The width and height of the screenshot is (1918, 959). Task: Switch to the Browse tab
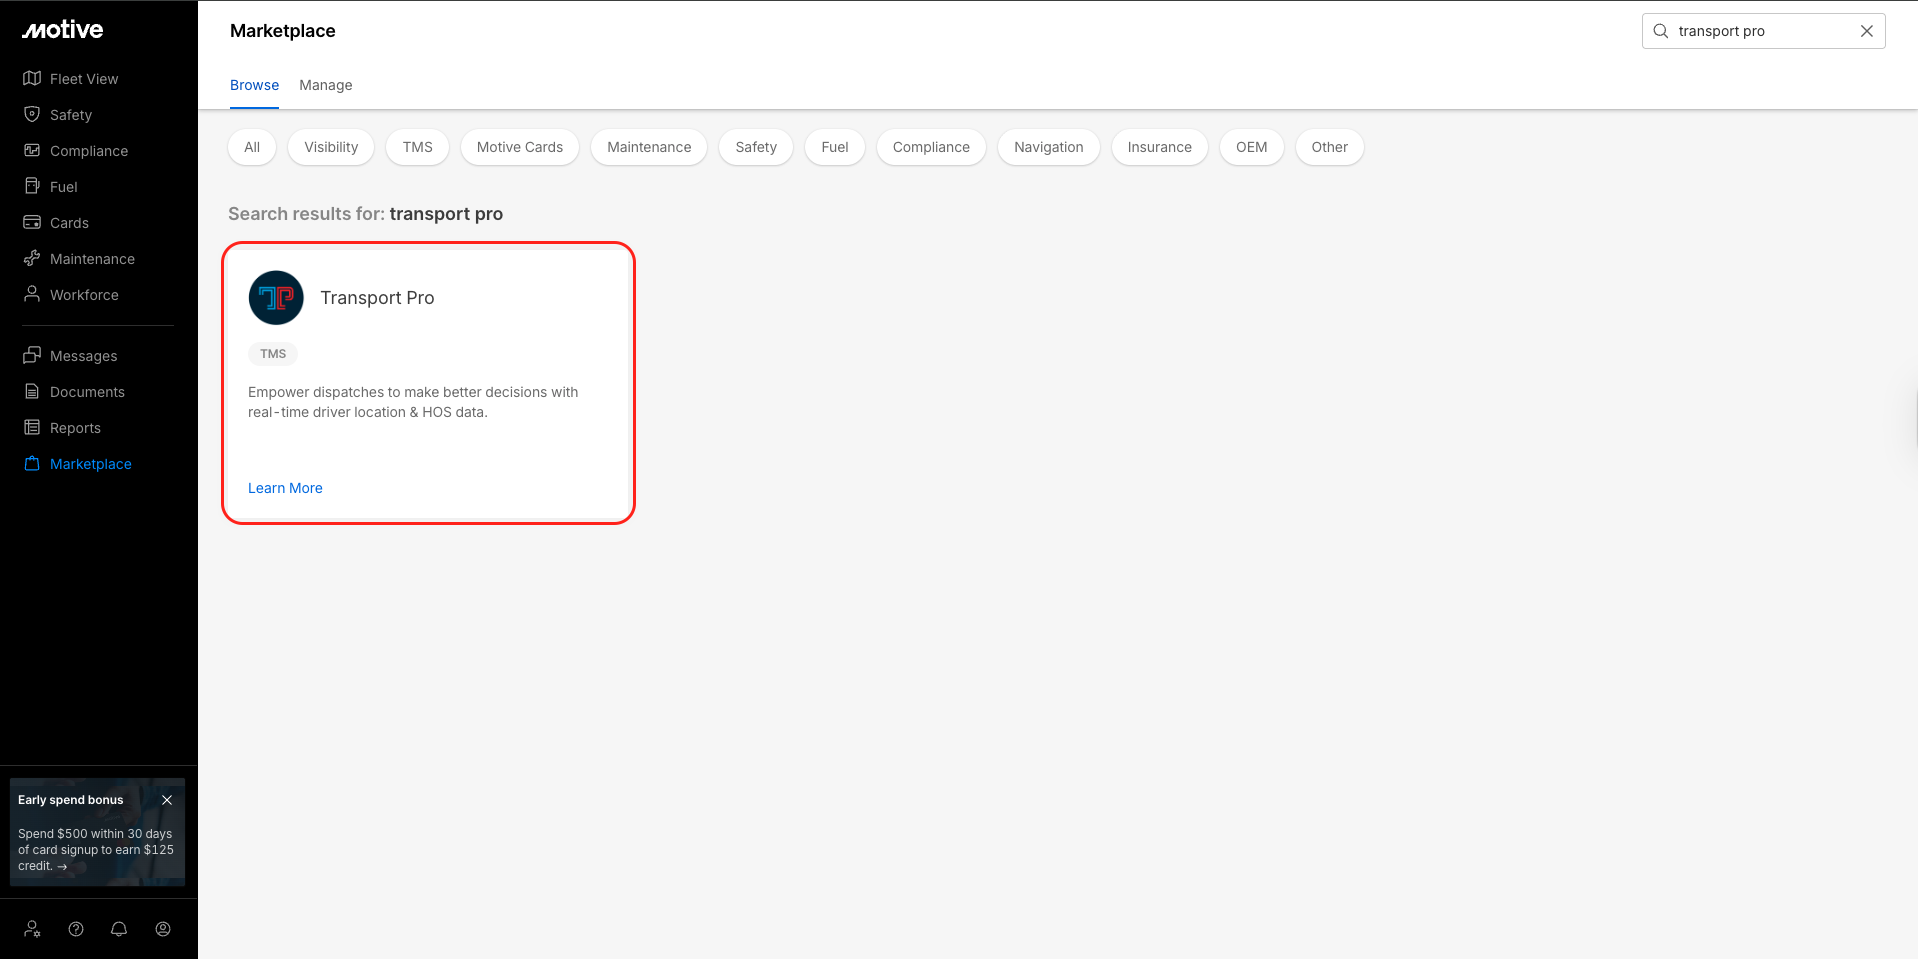pyautogui.click(x=254, y=85)
